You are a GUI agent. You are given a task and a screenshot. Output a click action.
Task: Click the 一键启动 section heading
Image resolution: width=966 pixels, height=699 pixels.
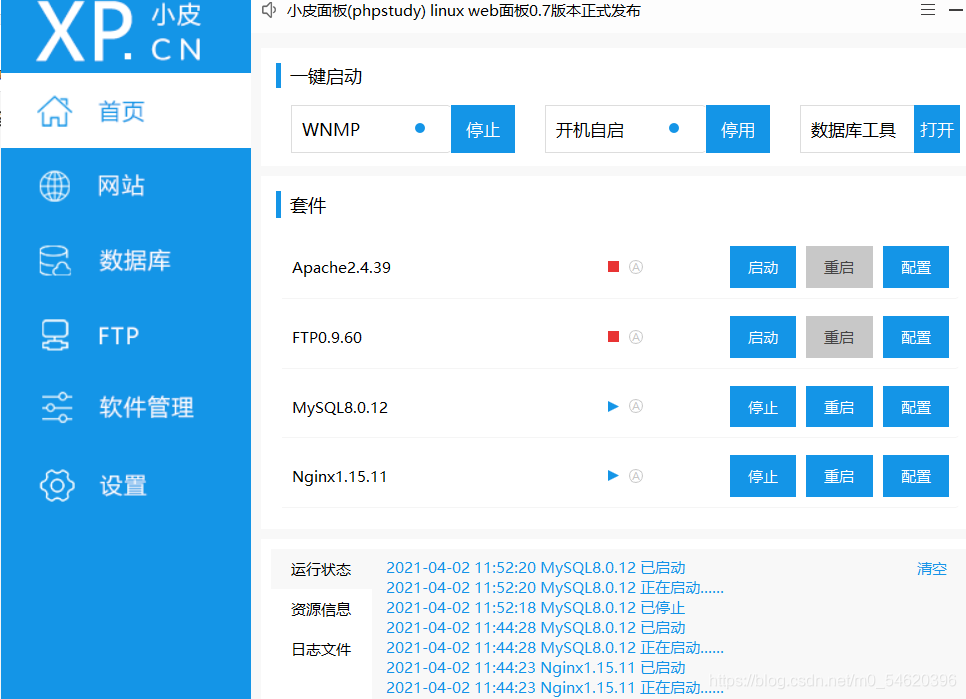(326, 76)
